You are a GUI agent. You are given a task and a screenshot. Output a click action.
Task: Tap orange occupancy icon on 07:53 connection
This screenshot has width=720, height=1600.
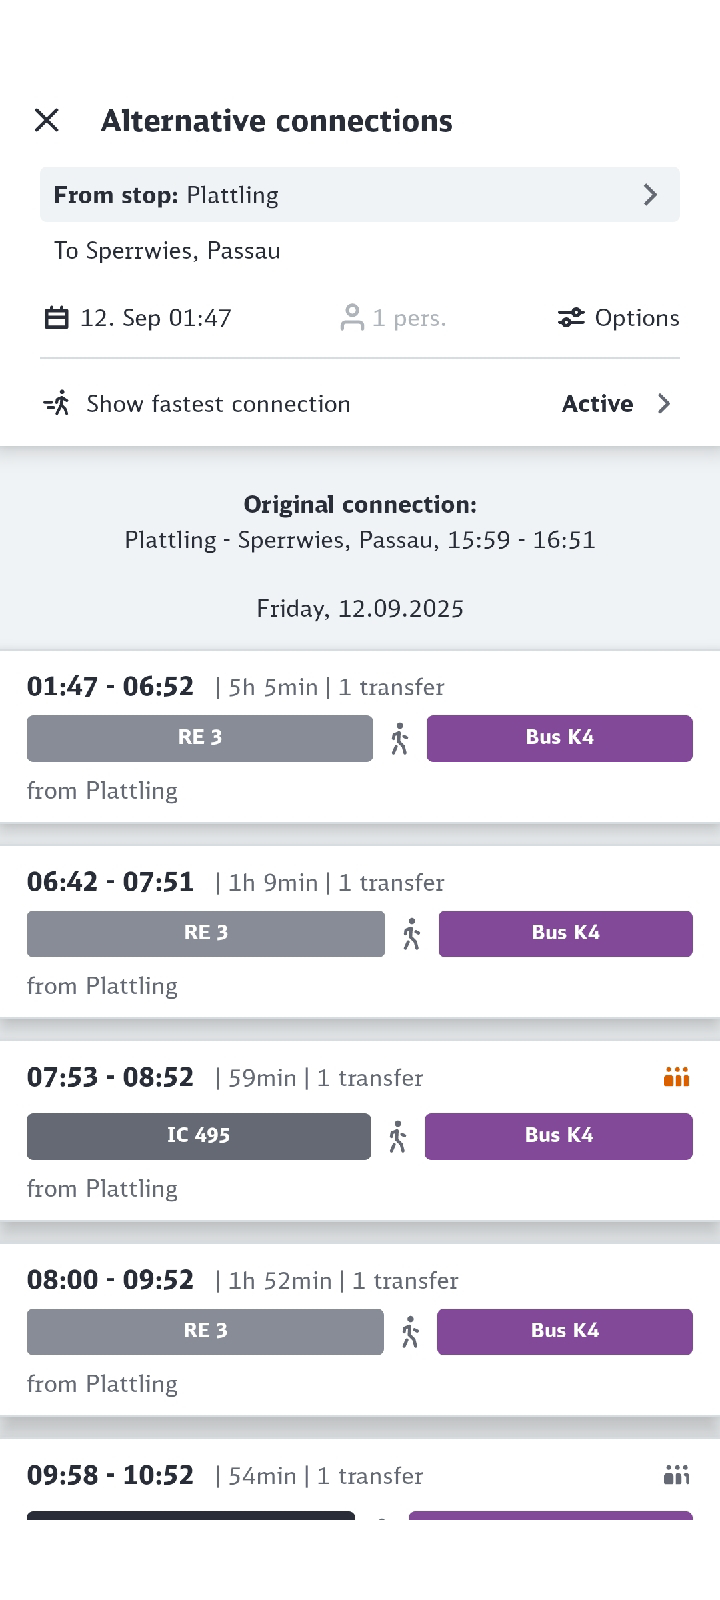(677, 1077)
